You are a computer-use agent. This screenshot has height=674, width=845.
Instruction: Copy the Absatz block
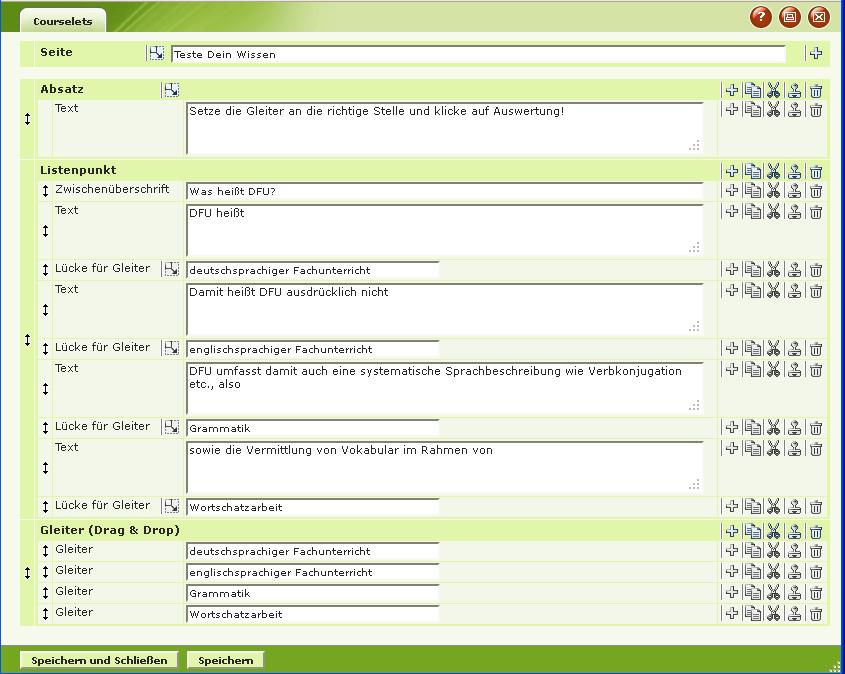coord(753,90)
